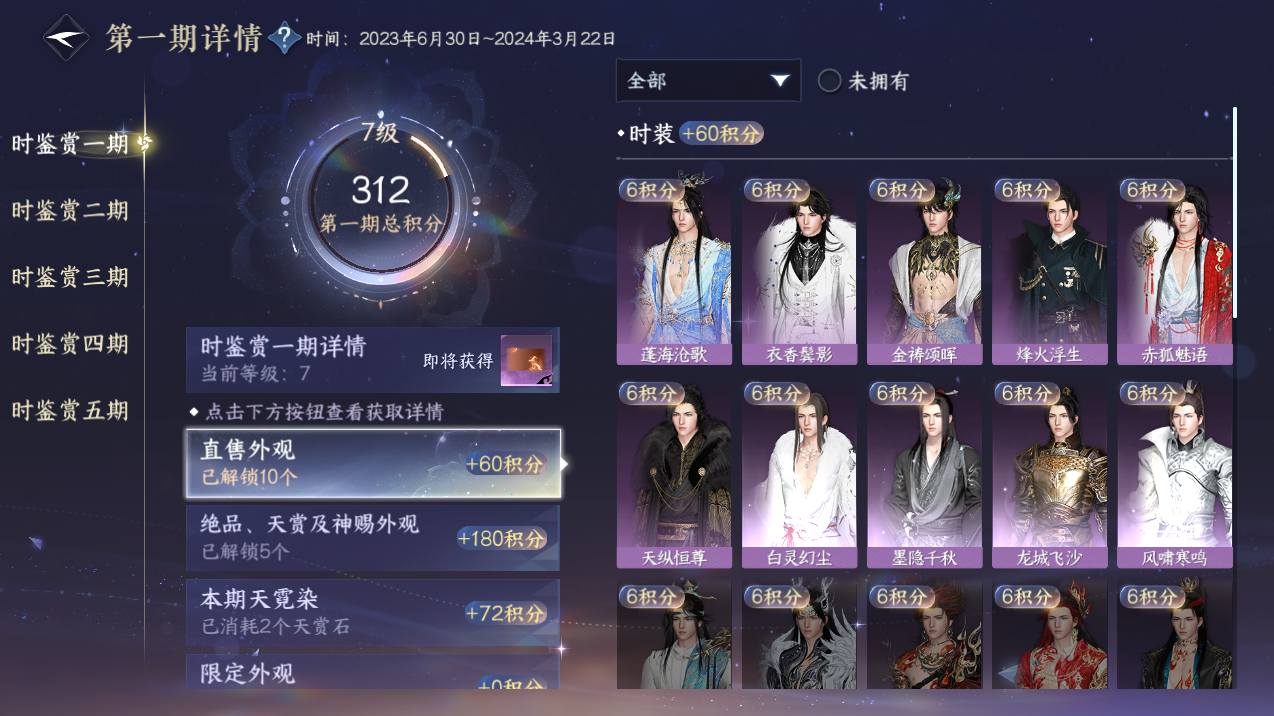Click the upcoming reward item icon

pos(526,360)
